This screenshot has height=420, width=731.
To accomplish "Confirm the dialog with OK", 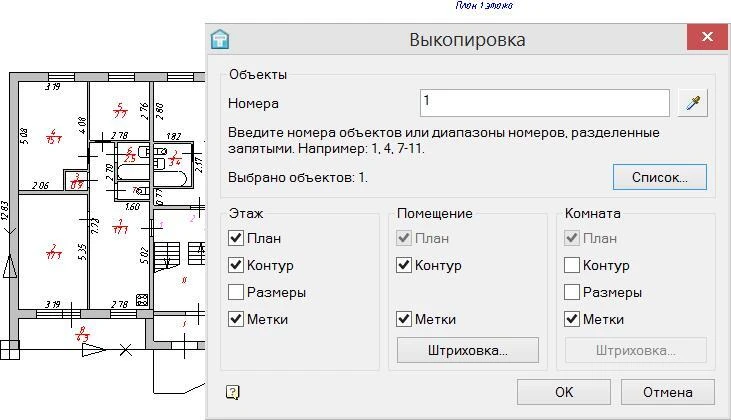I will (563, 391).
